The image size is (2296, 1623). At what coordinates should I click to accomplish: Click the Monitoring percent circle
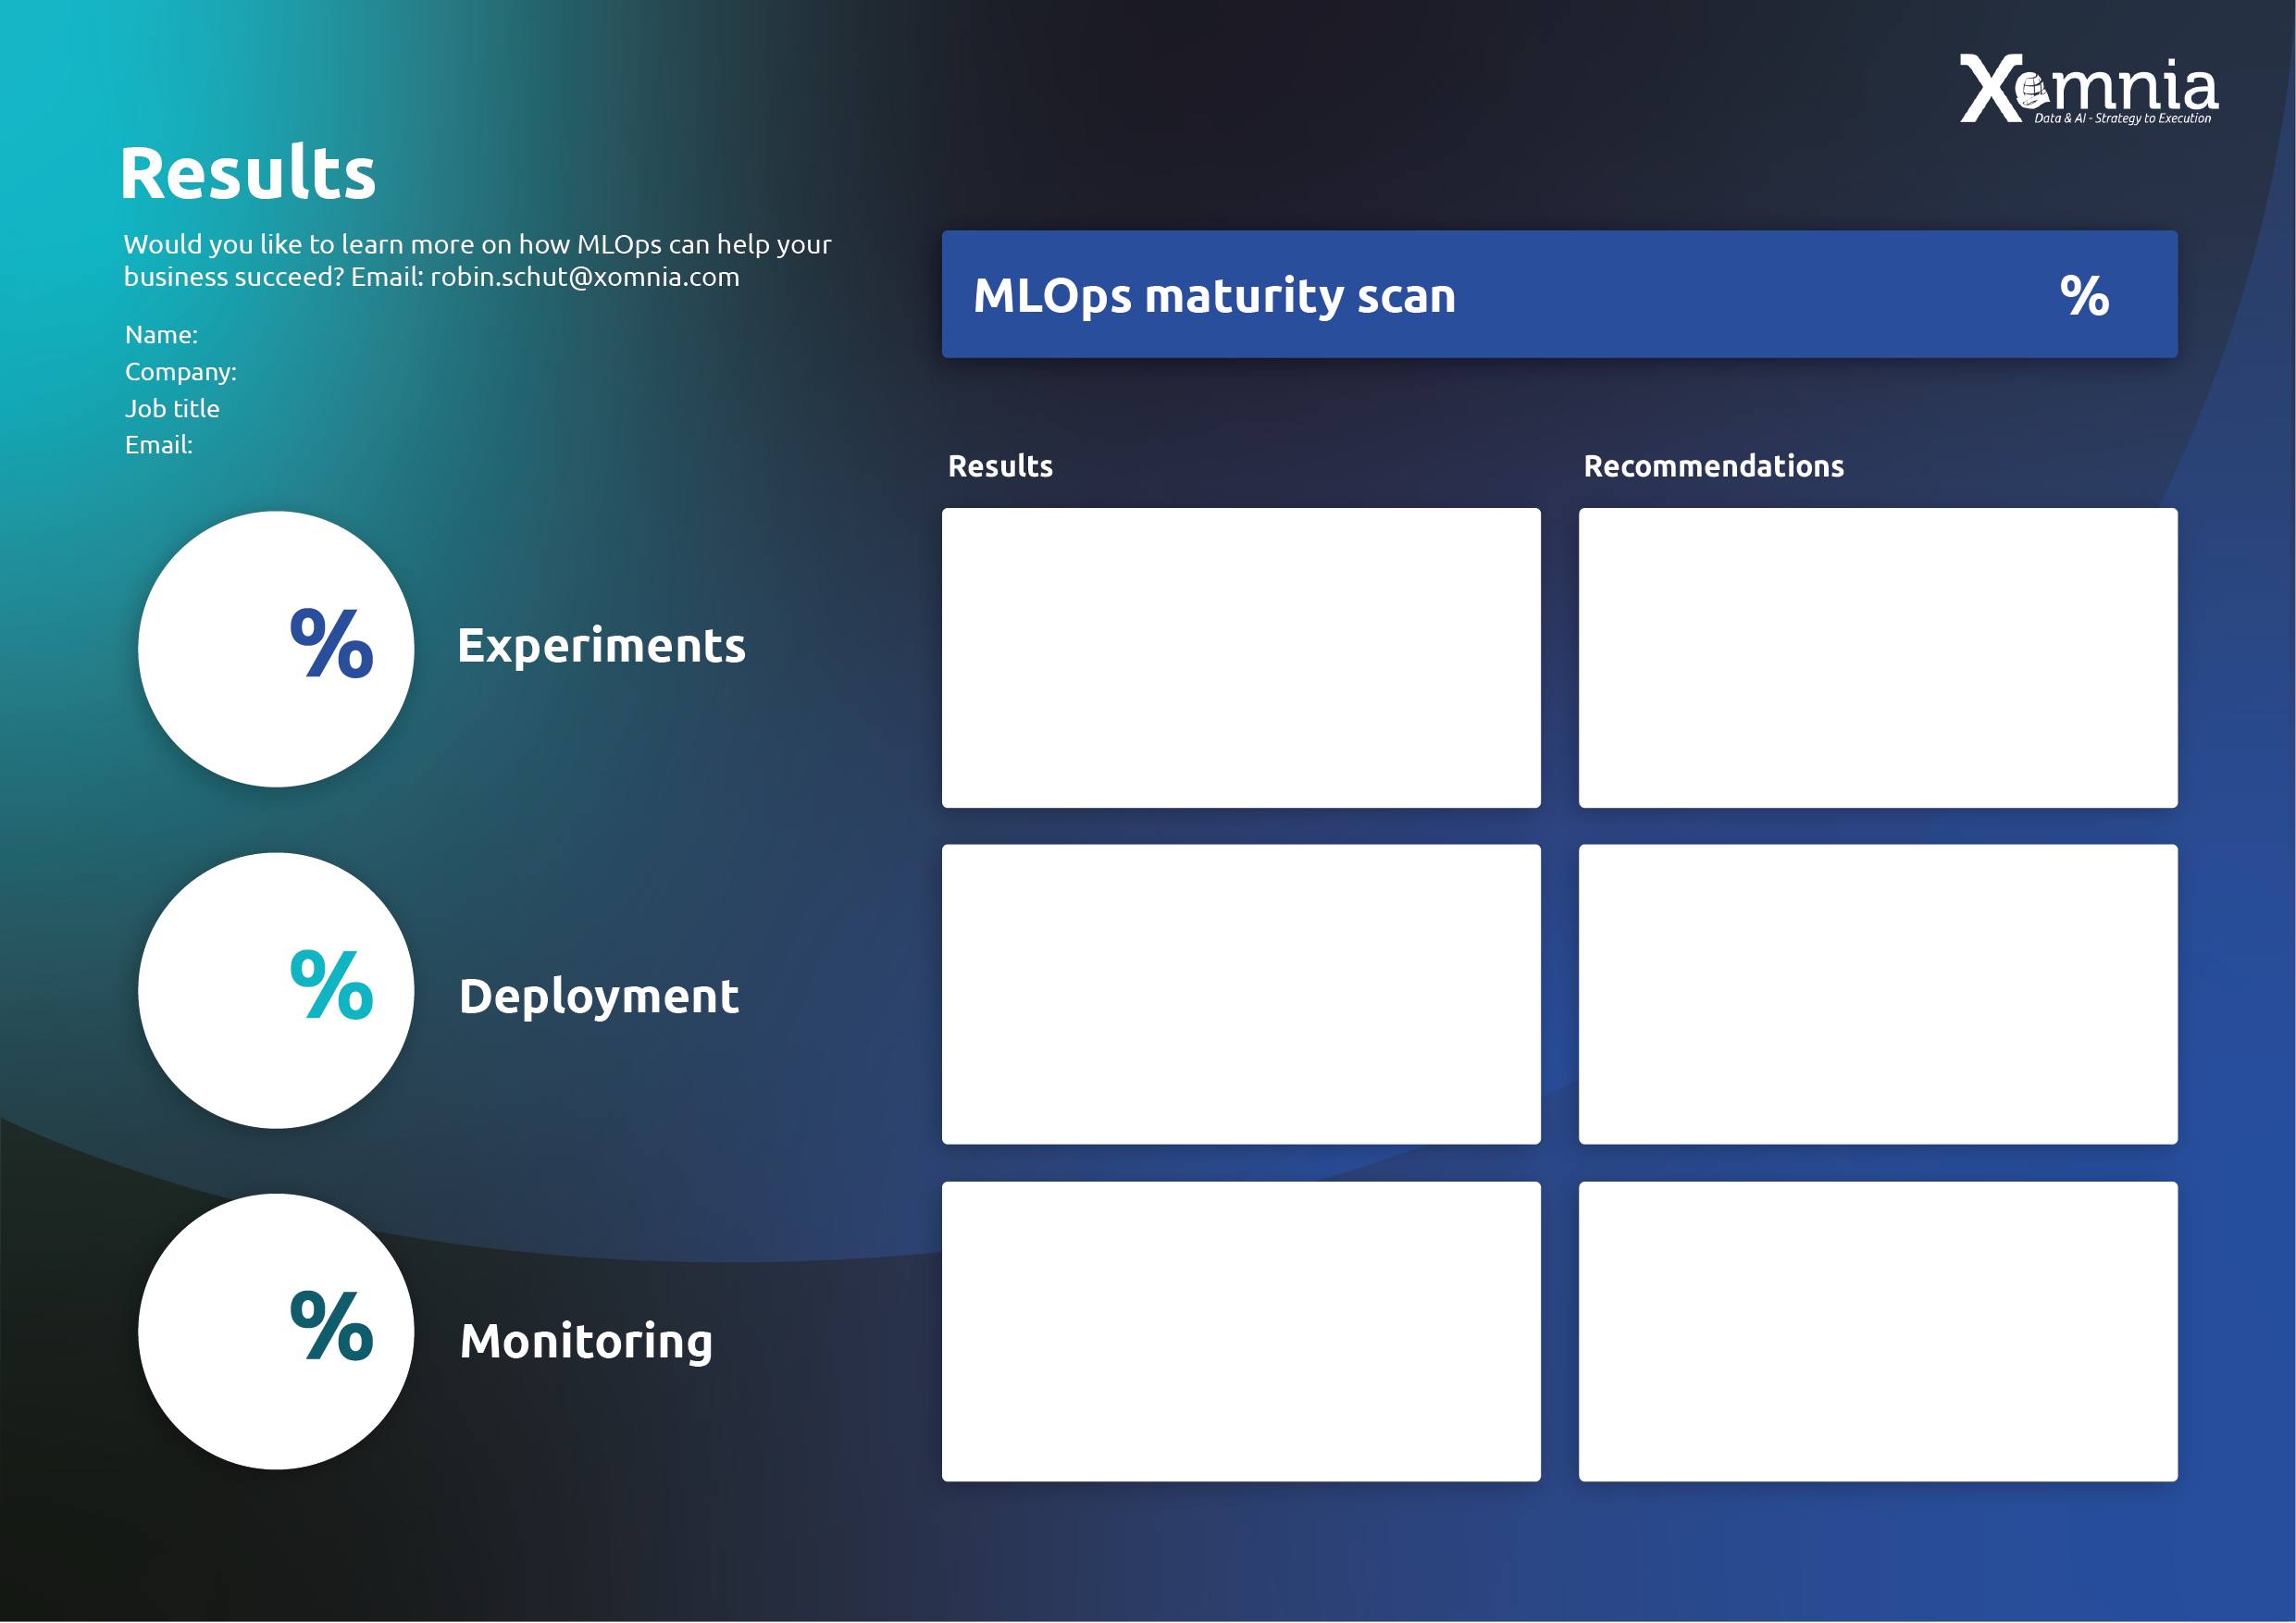coord(276,1331)
